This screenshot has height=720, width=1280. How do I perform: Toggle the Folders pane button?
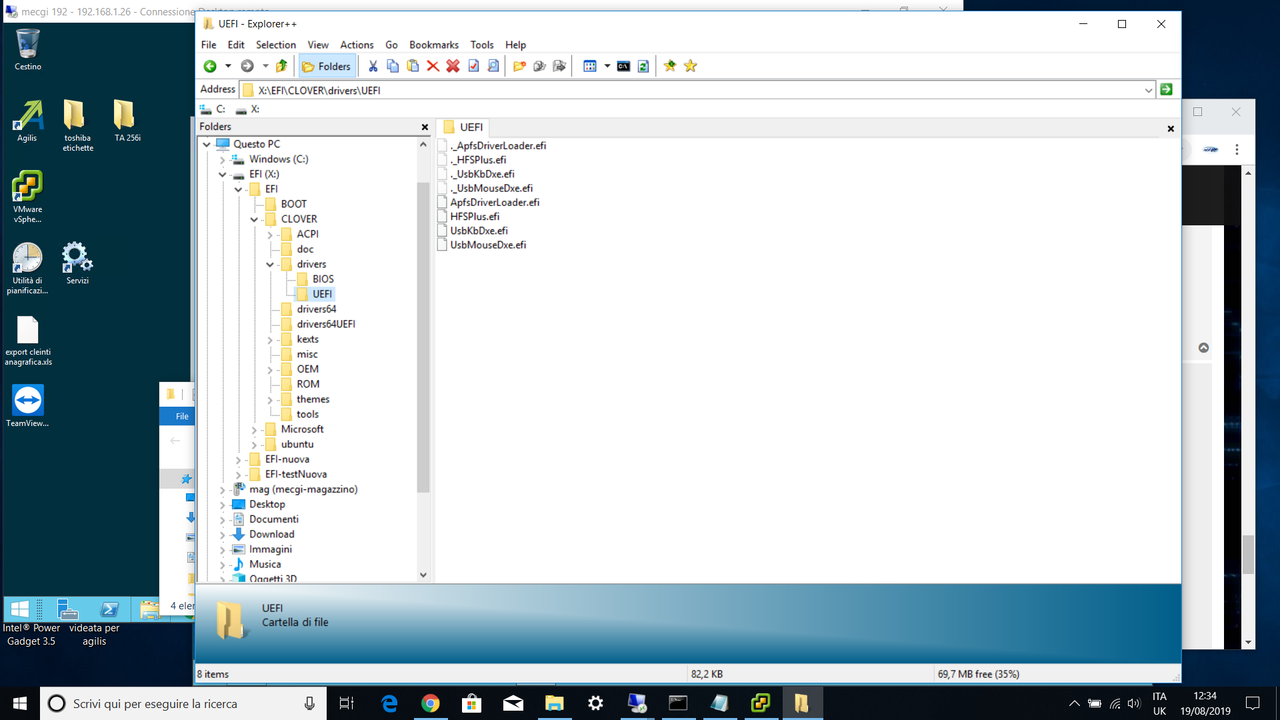[327, 66]
